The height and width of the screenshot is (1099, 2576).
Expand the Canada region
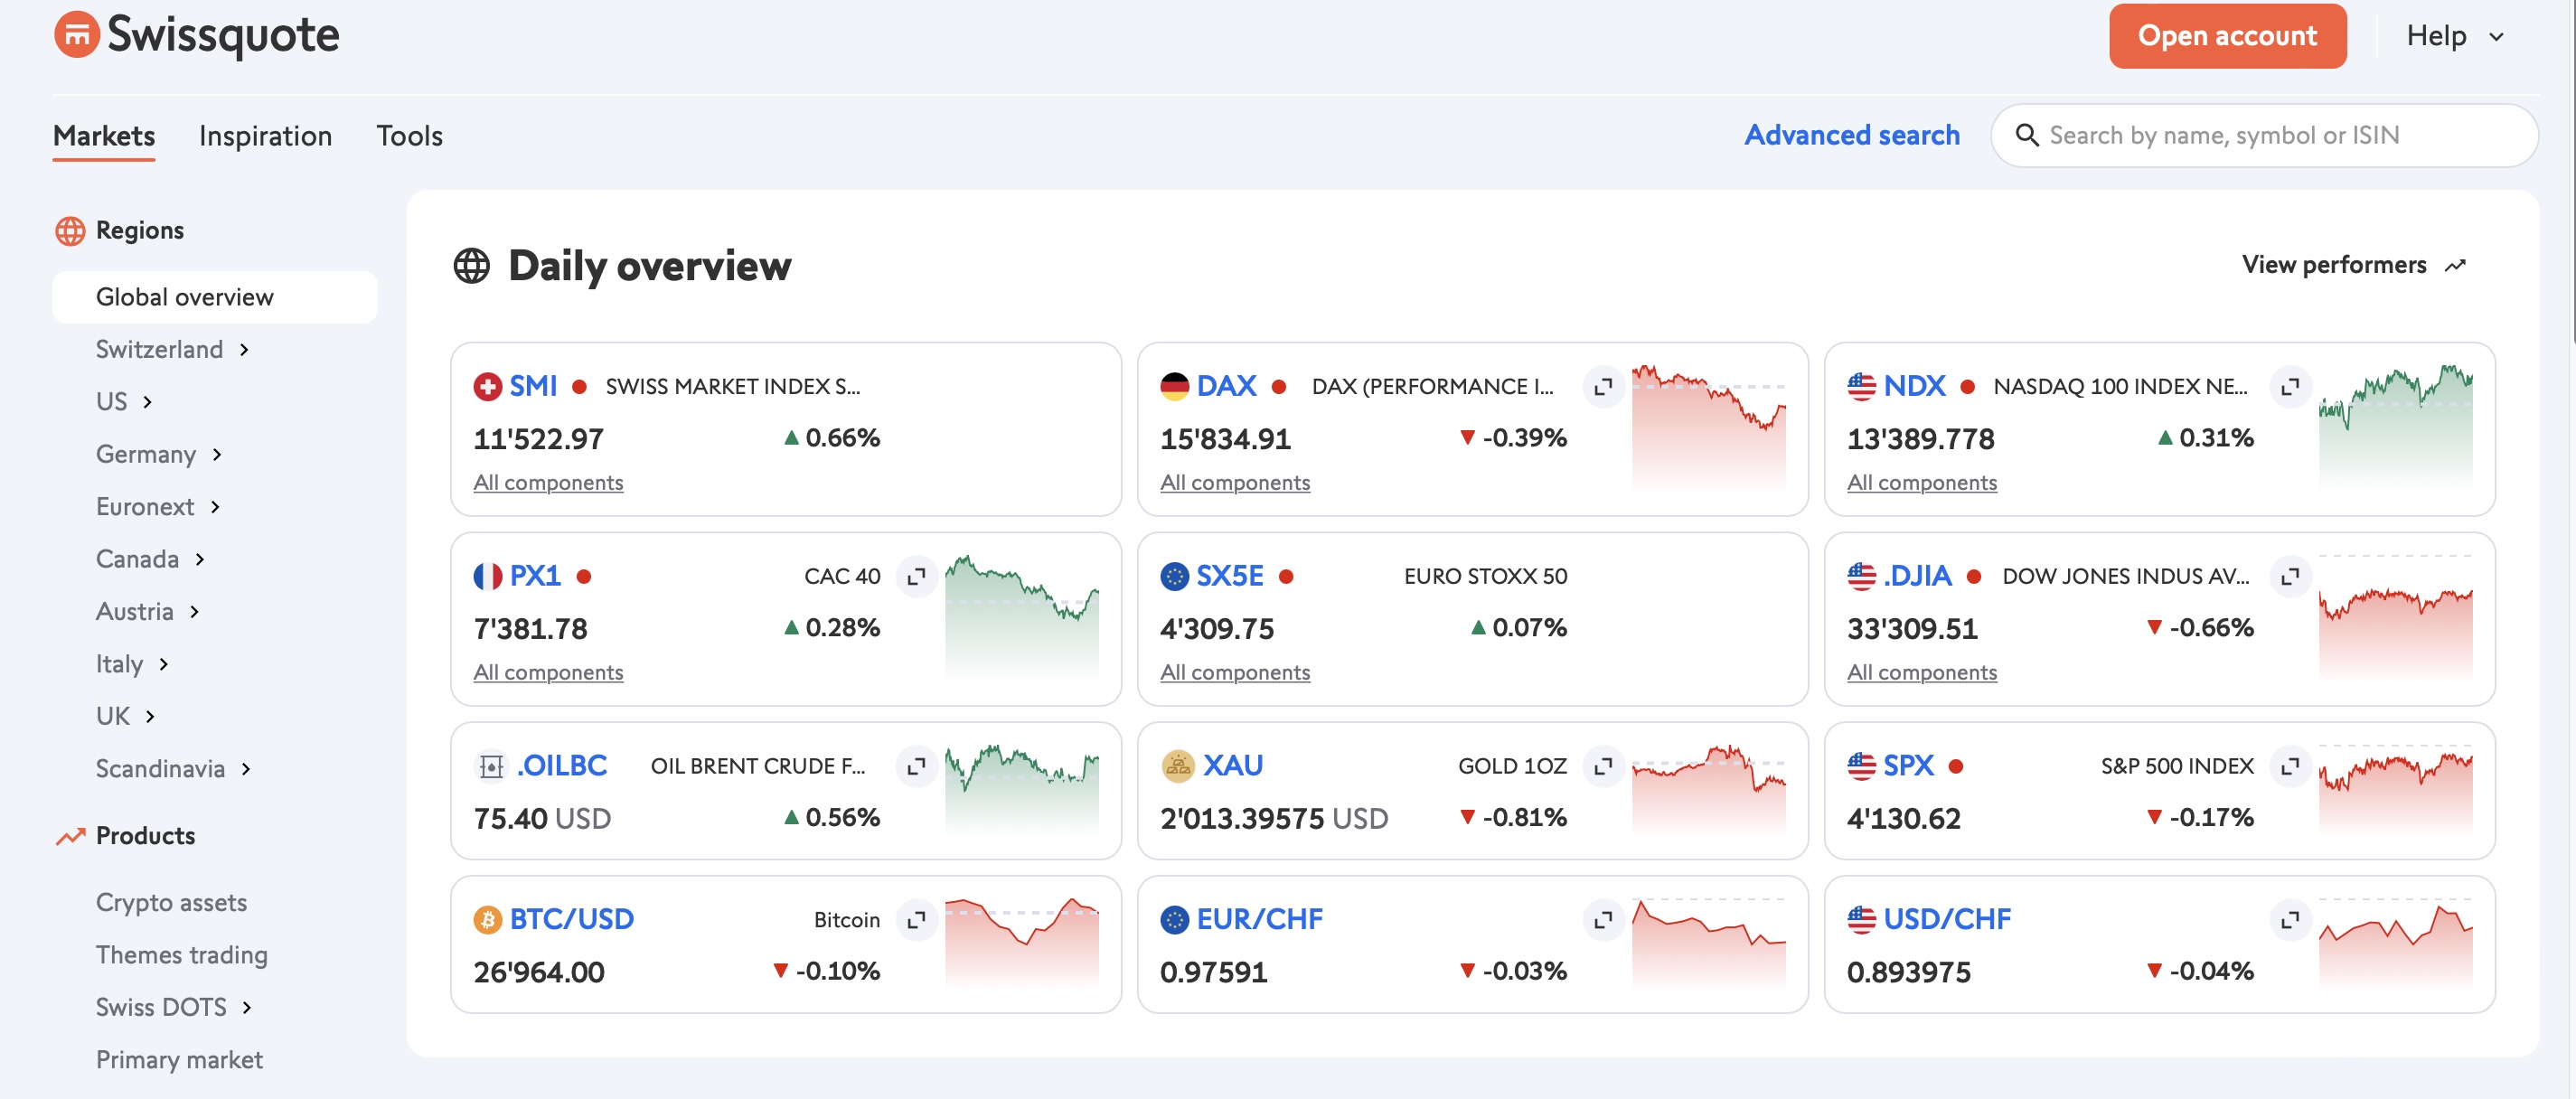click(x=200, y=560)
